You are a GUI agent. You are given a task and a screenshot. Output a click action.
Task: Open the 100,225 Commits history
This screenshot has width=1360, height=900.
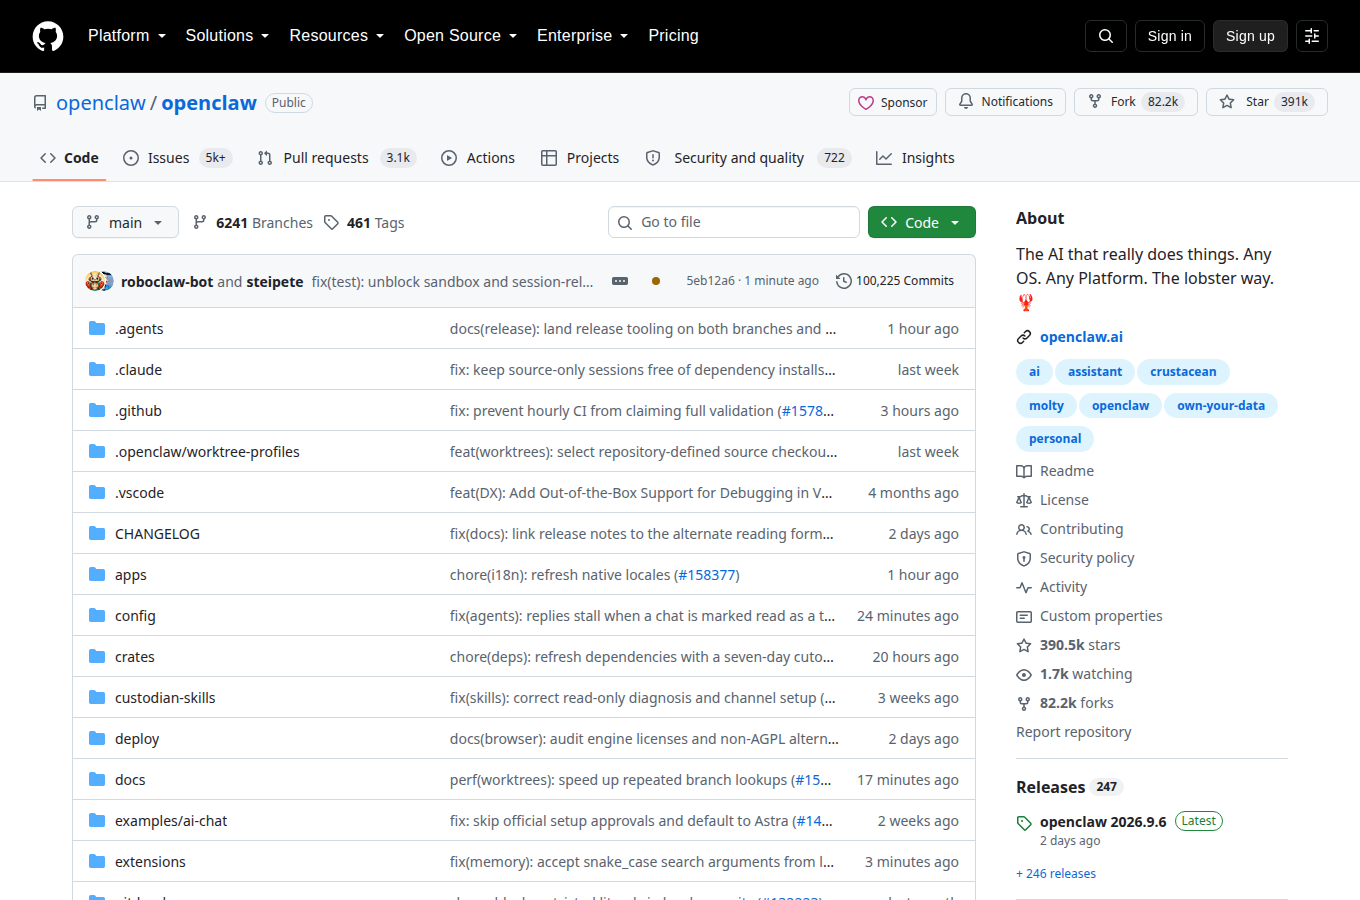895,281
